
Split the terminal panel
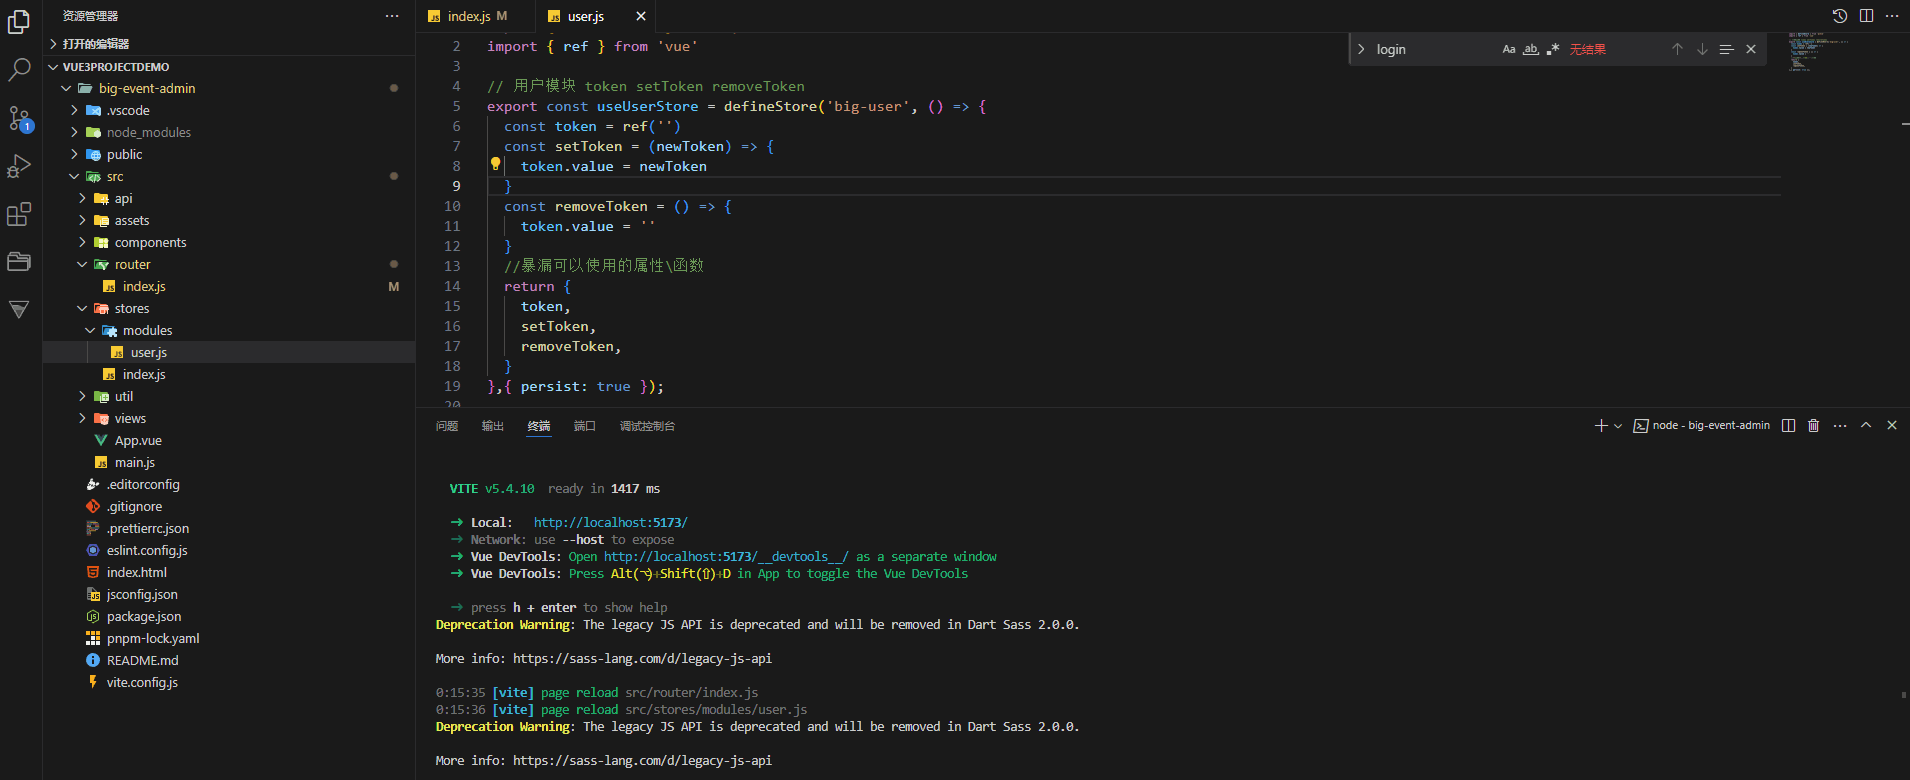[1789, 426]
